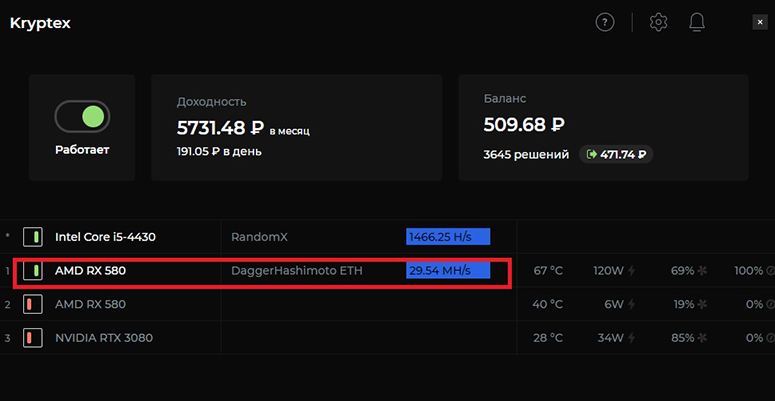Image resolution: width=775 pixels, height=401 pixels.
Task: Click the 471.74 ₽ withdraw button
Action: pos(616,154)
